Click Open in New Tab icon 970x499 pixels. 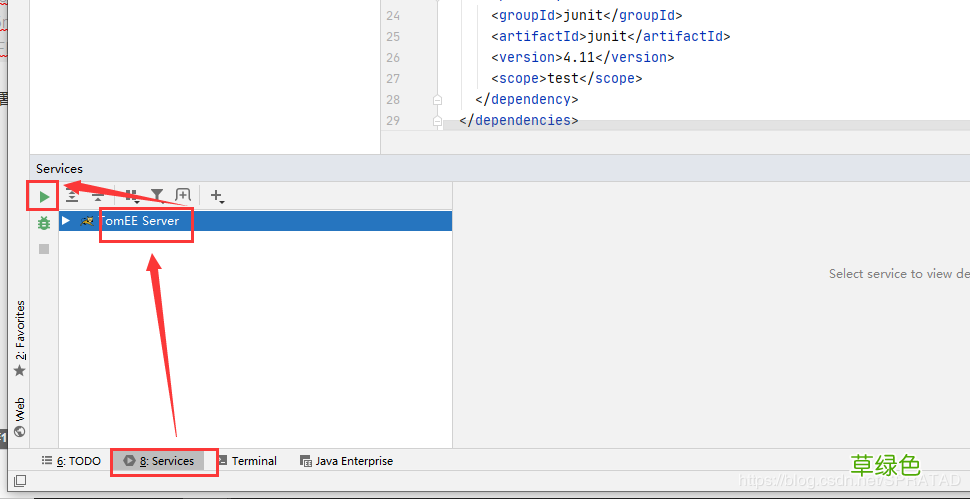(183, 195)
